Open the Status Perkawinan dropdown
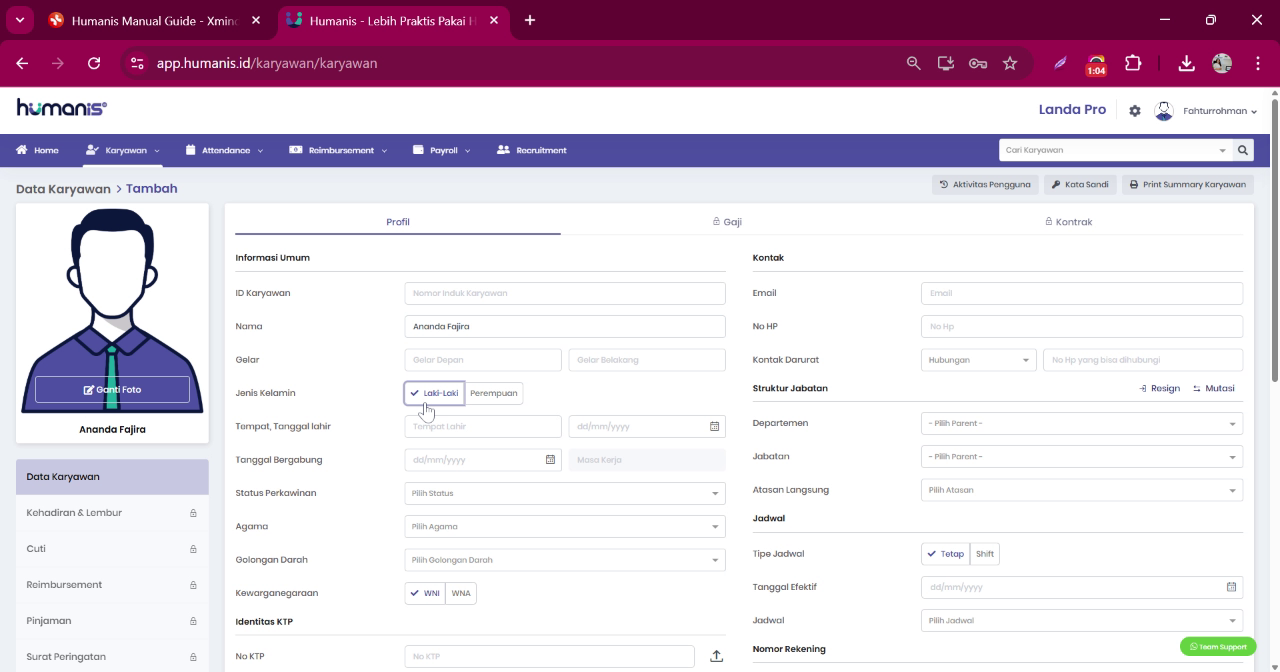Viewport: 1280px width, 672px height. tap(565, 493)
